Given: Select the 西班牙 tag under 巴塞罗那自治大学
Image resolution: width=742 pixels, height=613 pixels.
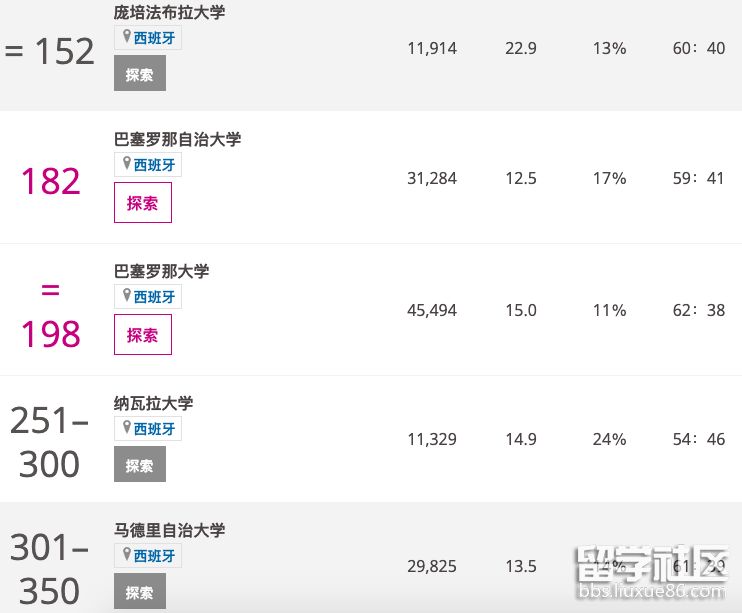Looking at the screenshot, I should coord(155,165).
